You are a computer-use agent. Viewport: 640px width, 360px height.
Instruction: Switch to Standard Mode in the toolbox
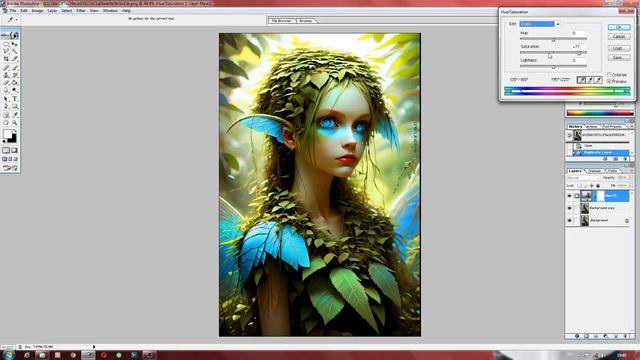click(6, 151)
